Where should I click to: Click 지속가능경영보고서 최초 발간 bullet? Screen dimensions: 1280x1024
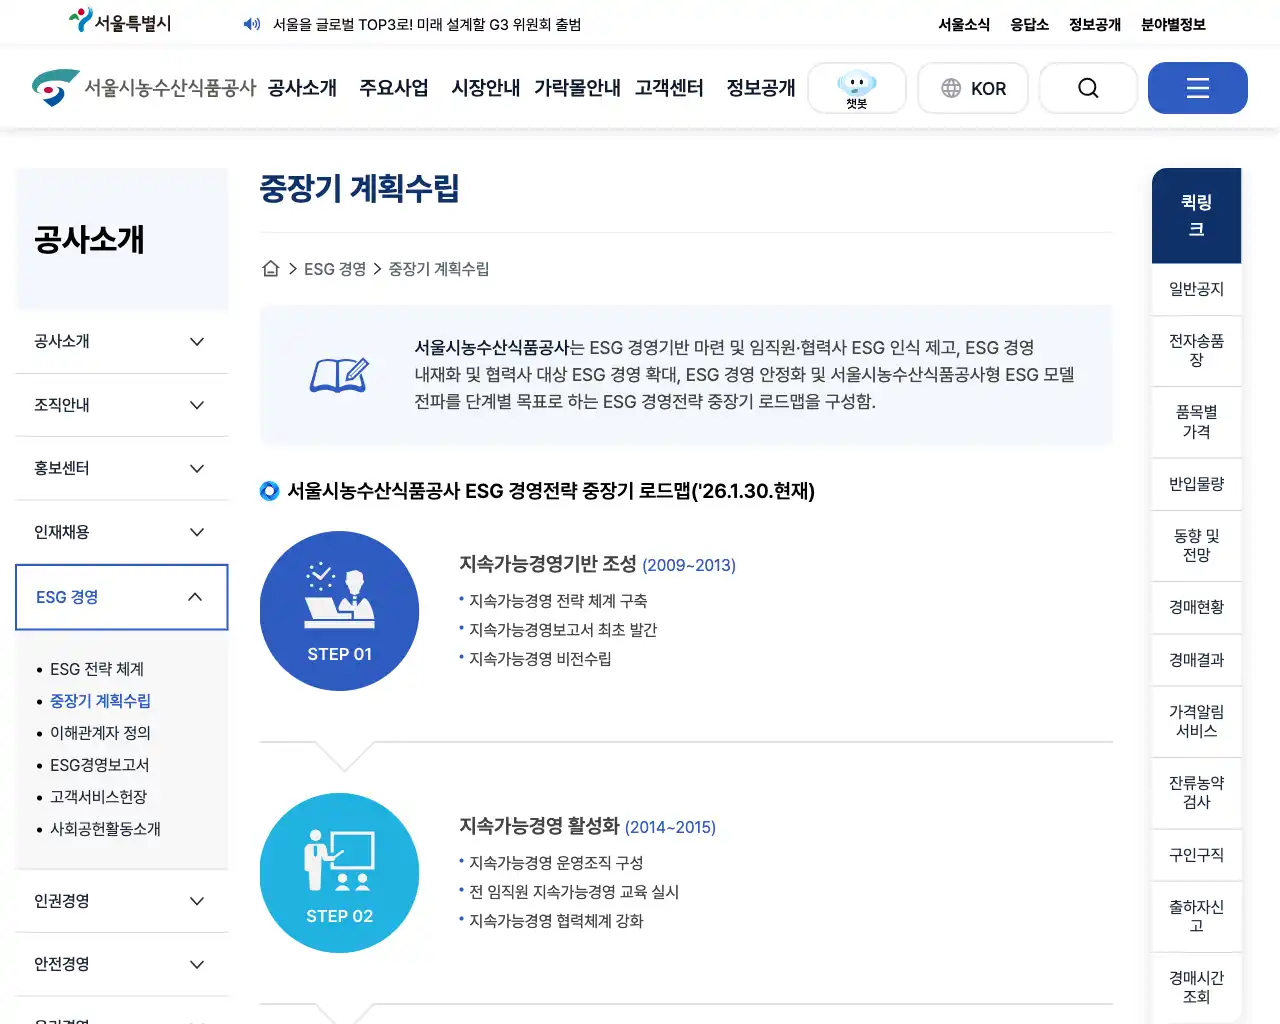(563, 630)
